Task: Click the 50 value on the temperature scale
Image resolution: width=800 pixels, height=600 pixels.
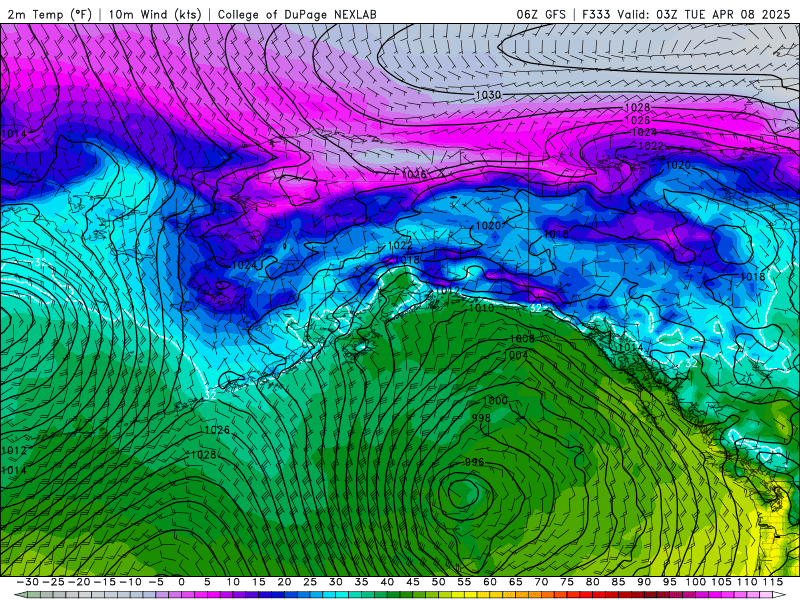Action: [x=438, y=582]
